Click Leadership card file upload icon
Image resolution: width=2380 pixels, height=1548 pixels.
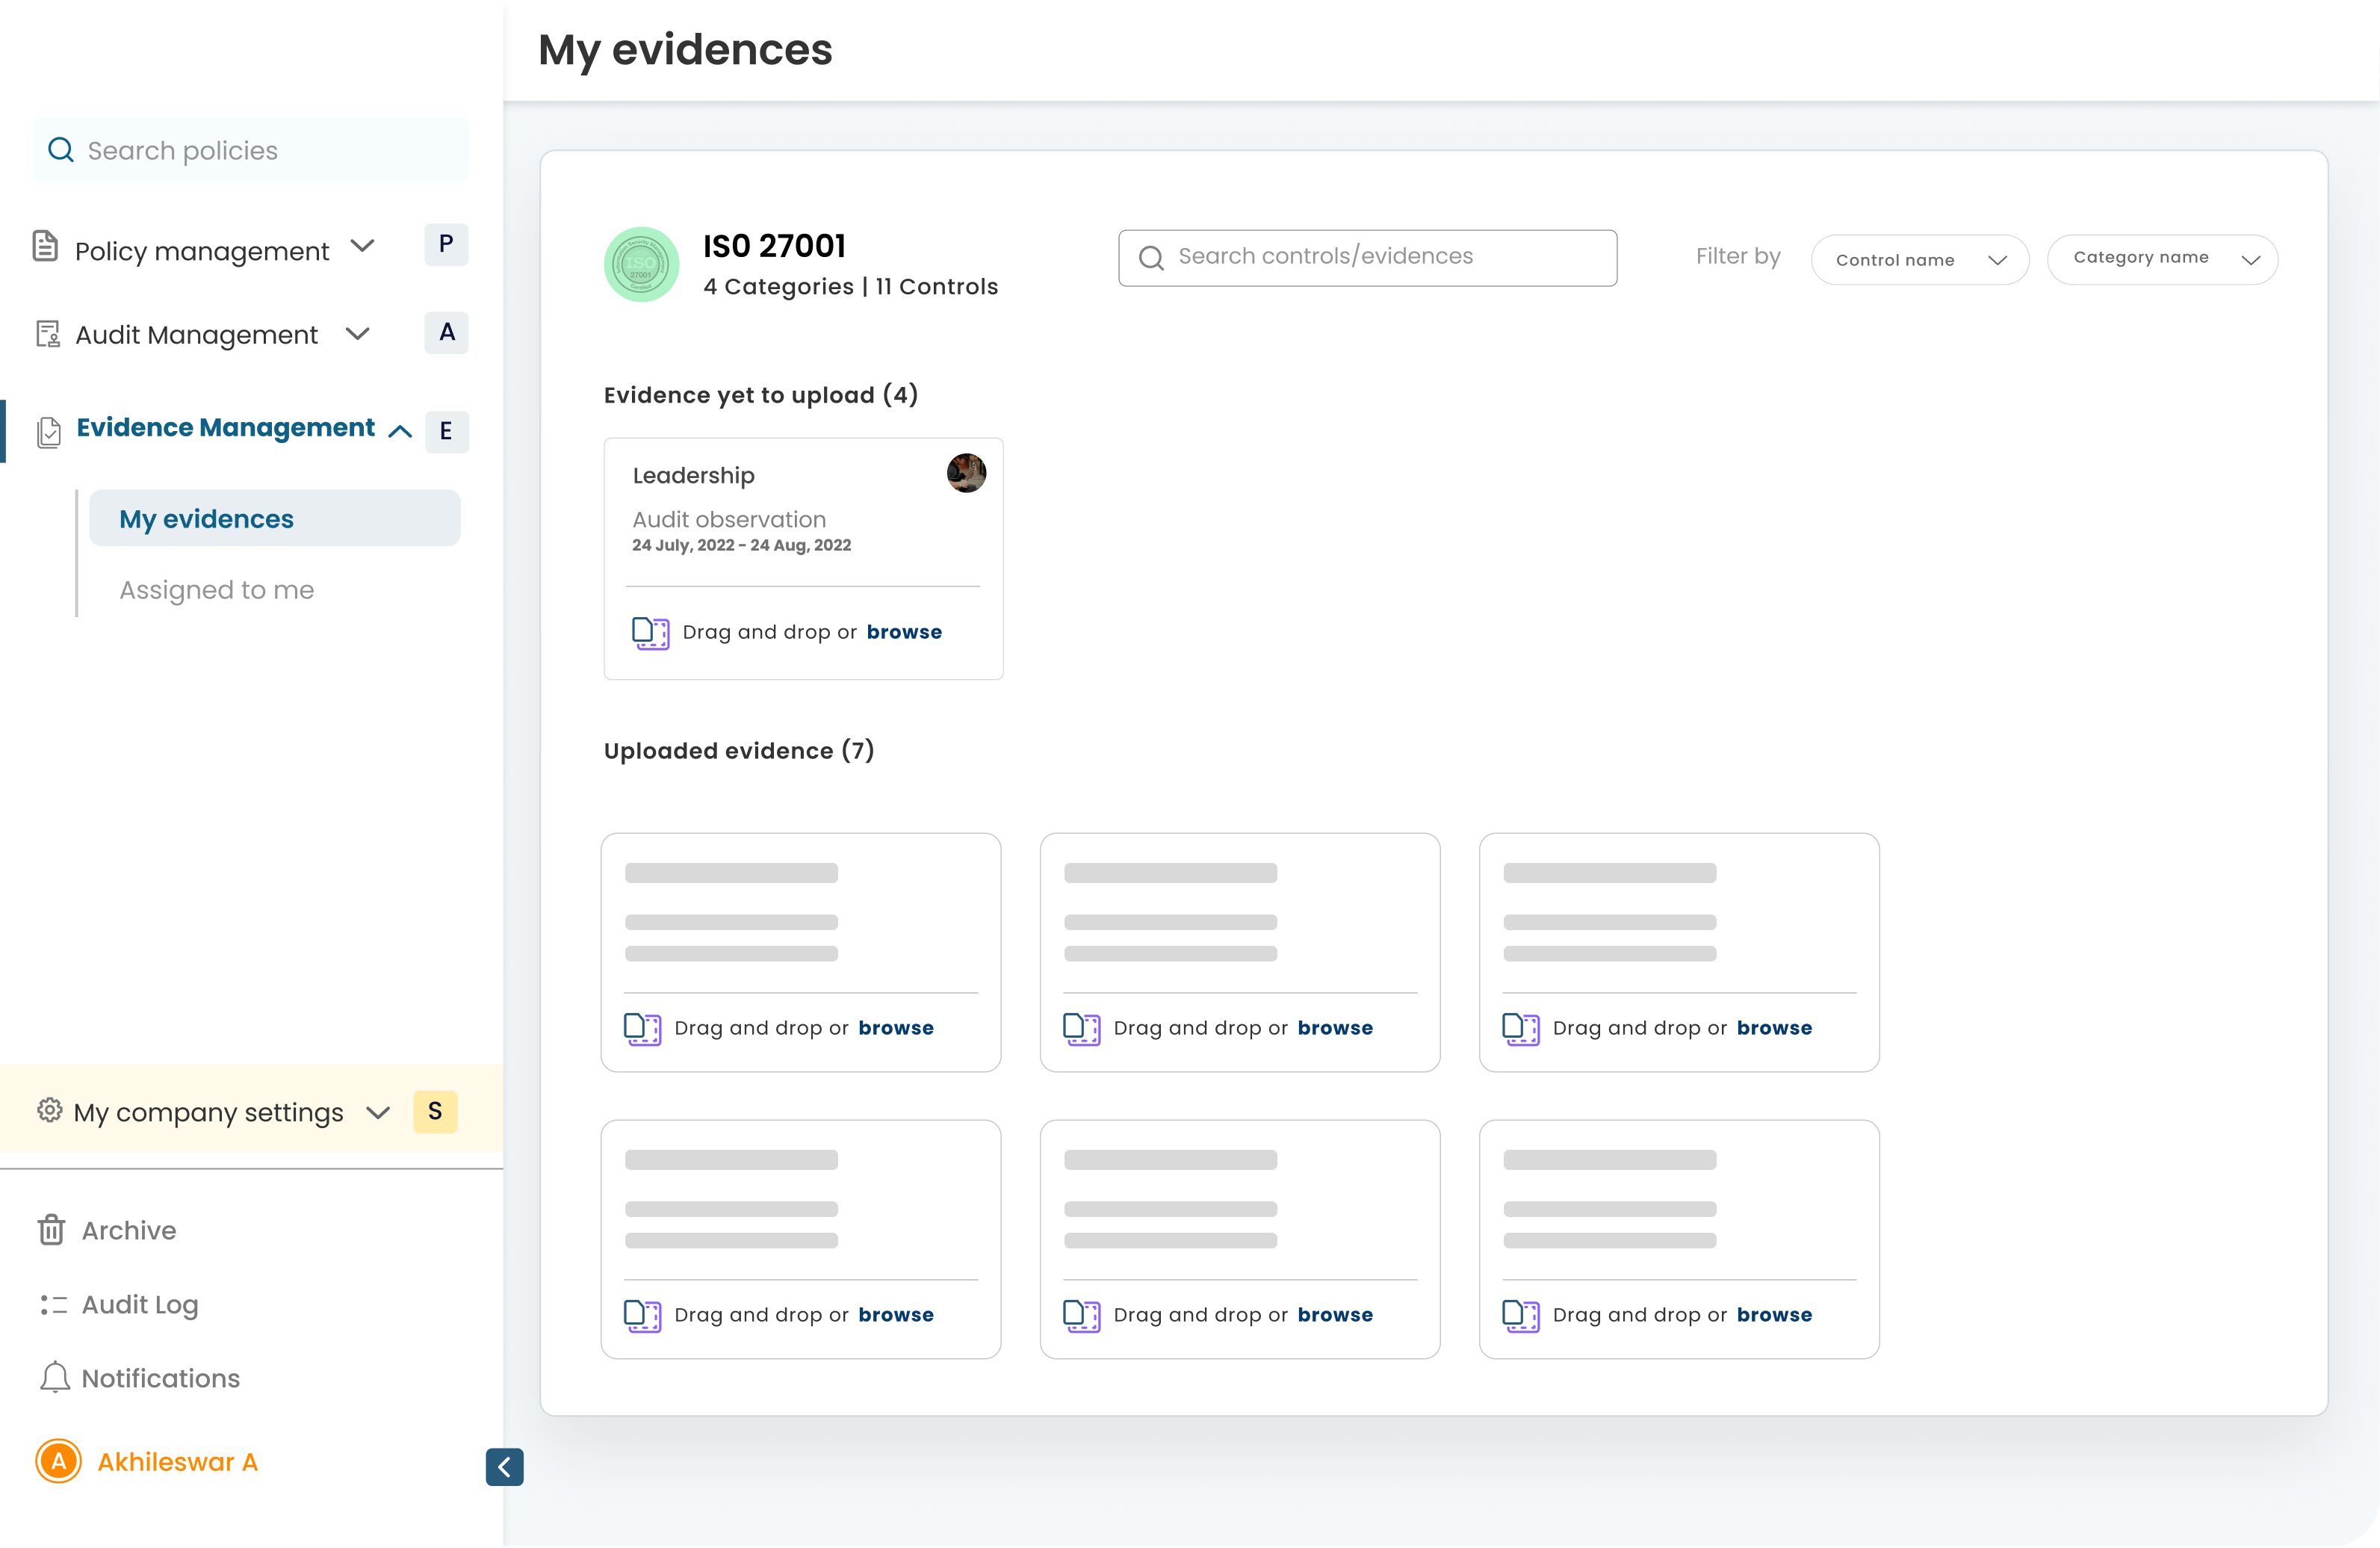[650, 633]
